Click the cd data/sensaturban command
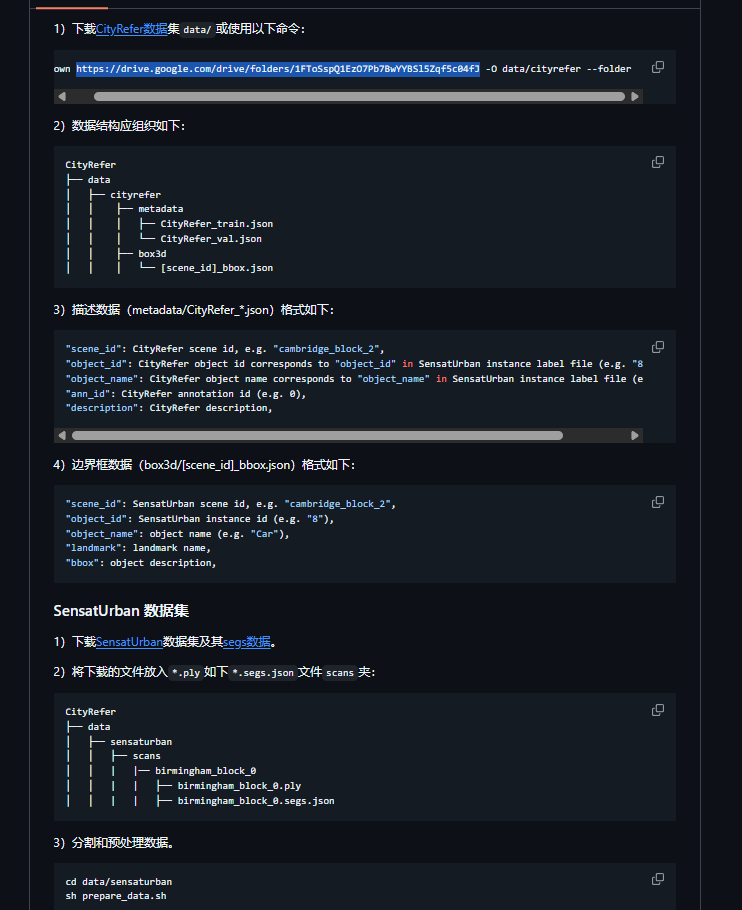The image size is (742, 910). click(118, 882)
